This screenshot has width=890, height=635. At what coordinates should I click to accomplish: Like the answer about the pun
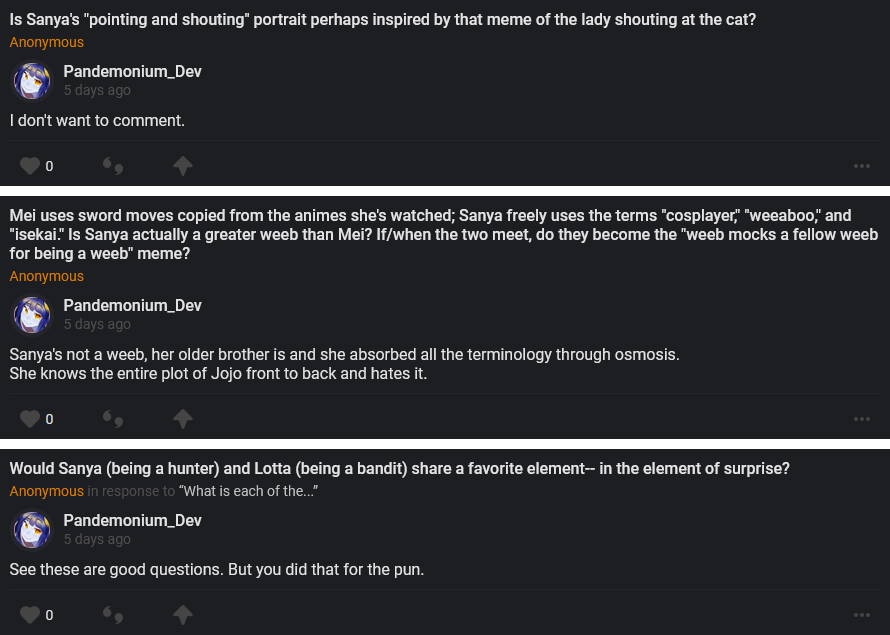point(31,614)
